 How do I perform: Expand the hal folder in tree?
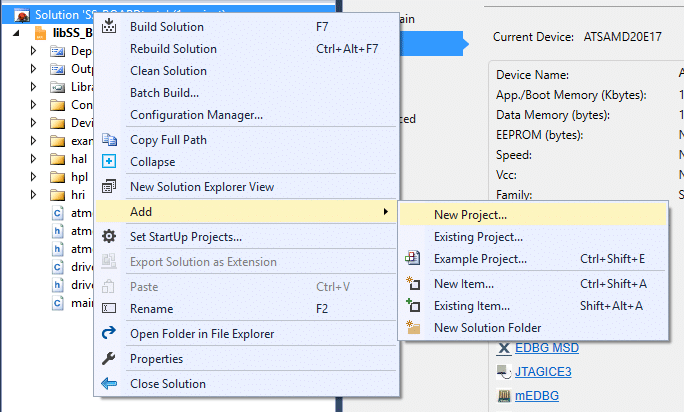(33, 159)
